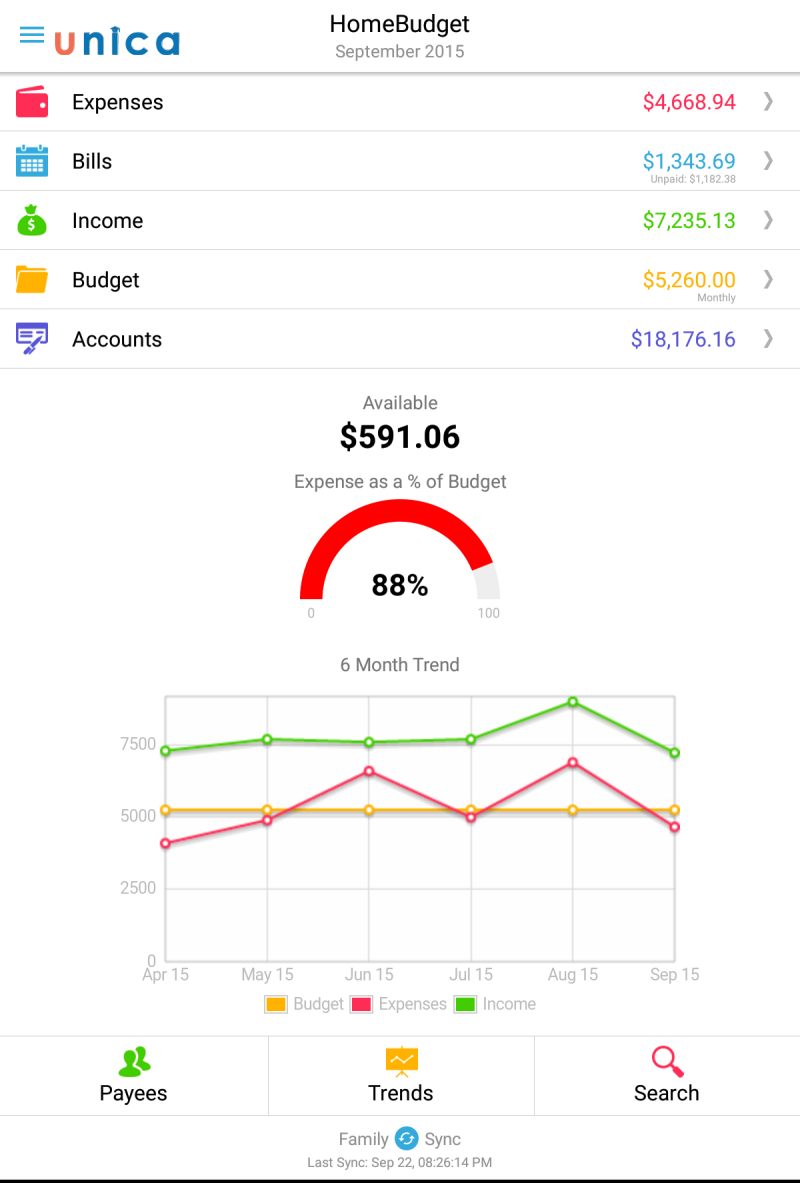Expand the Accounts row chevron

click(x=768, y=338)
